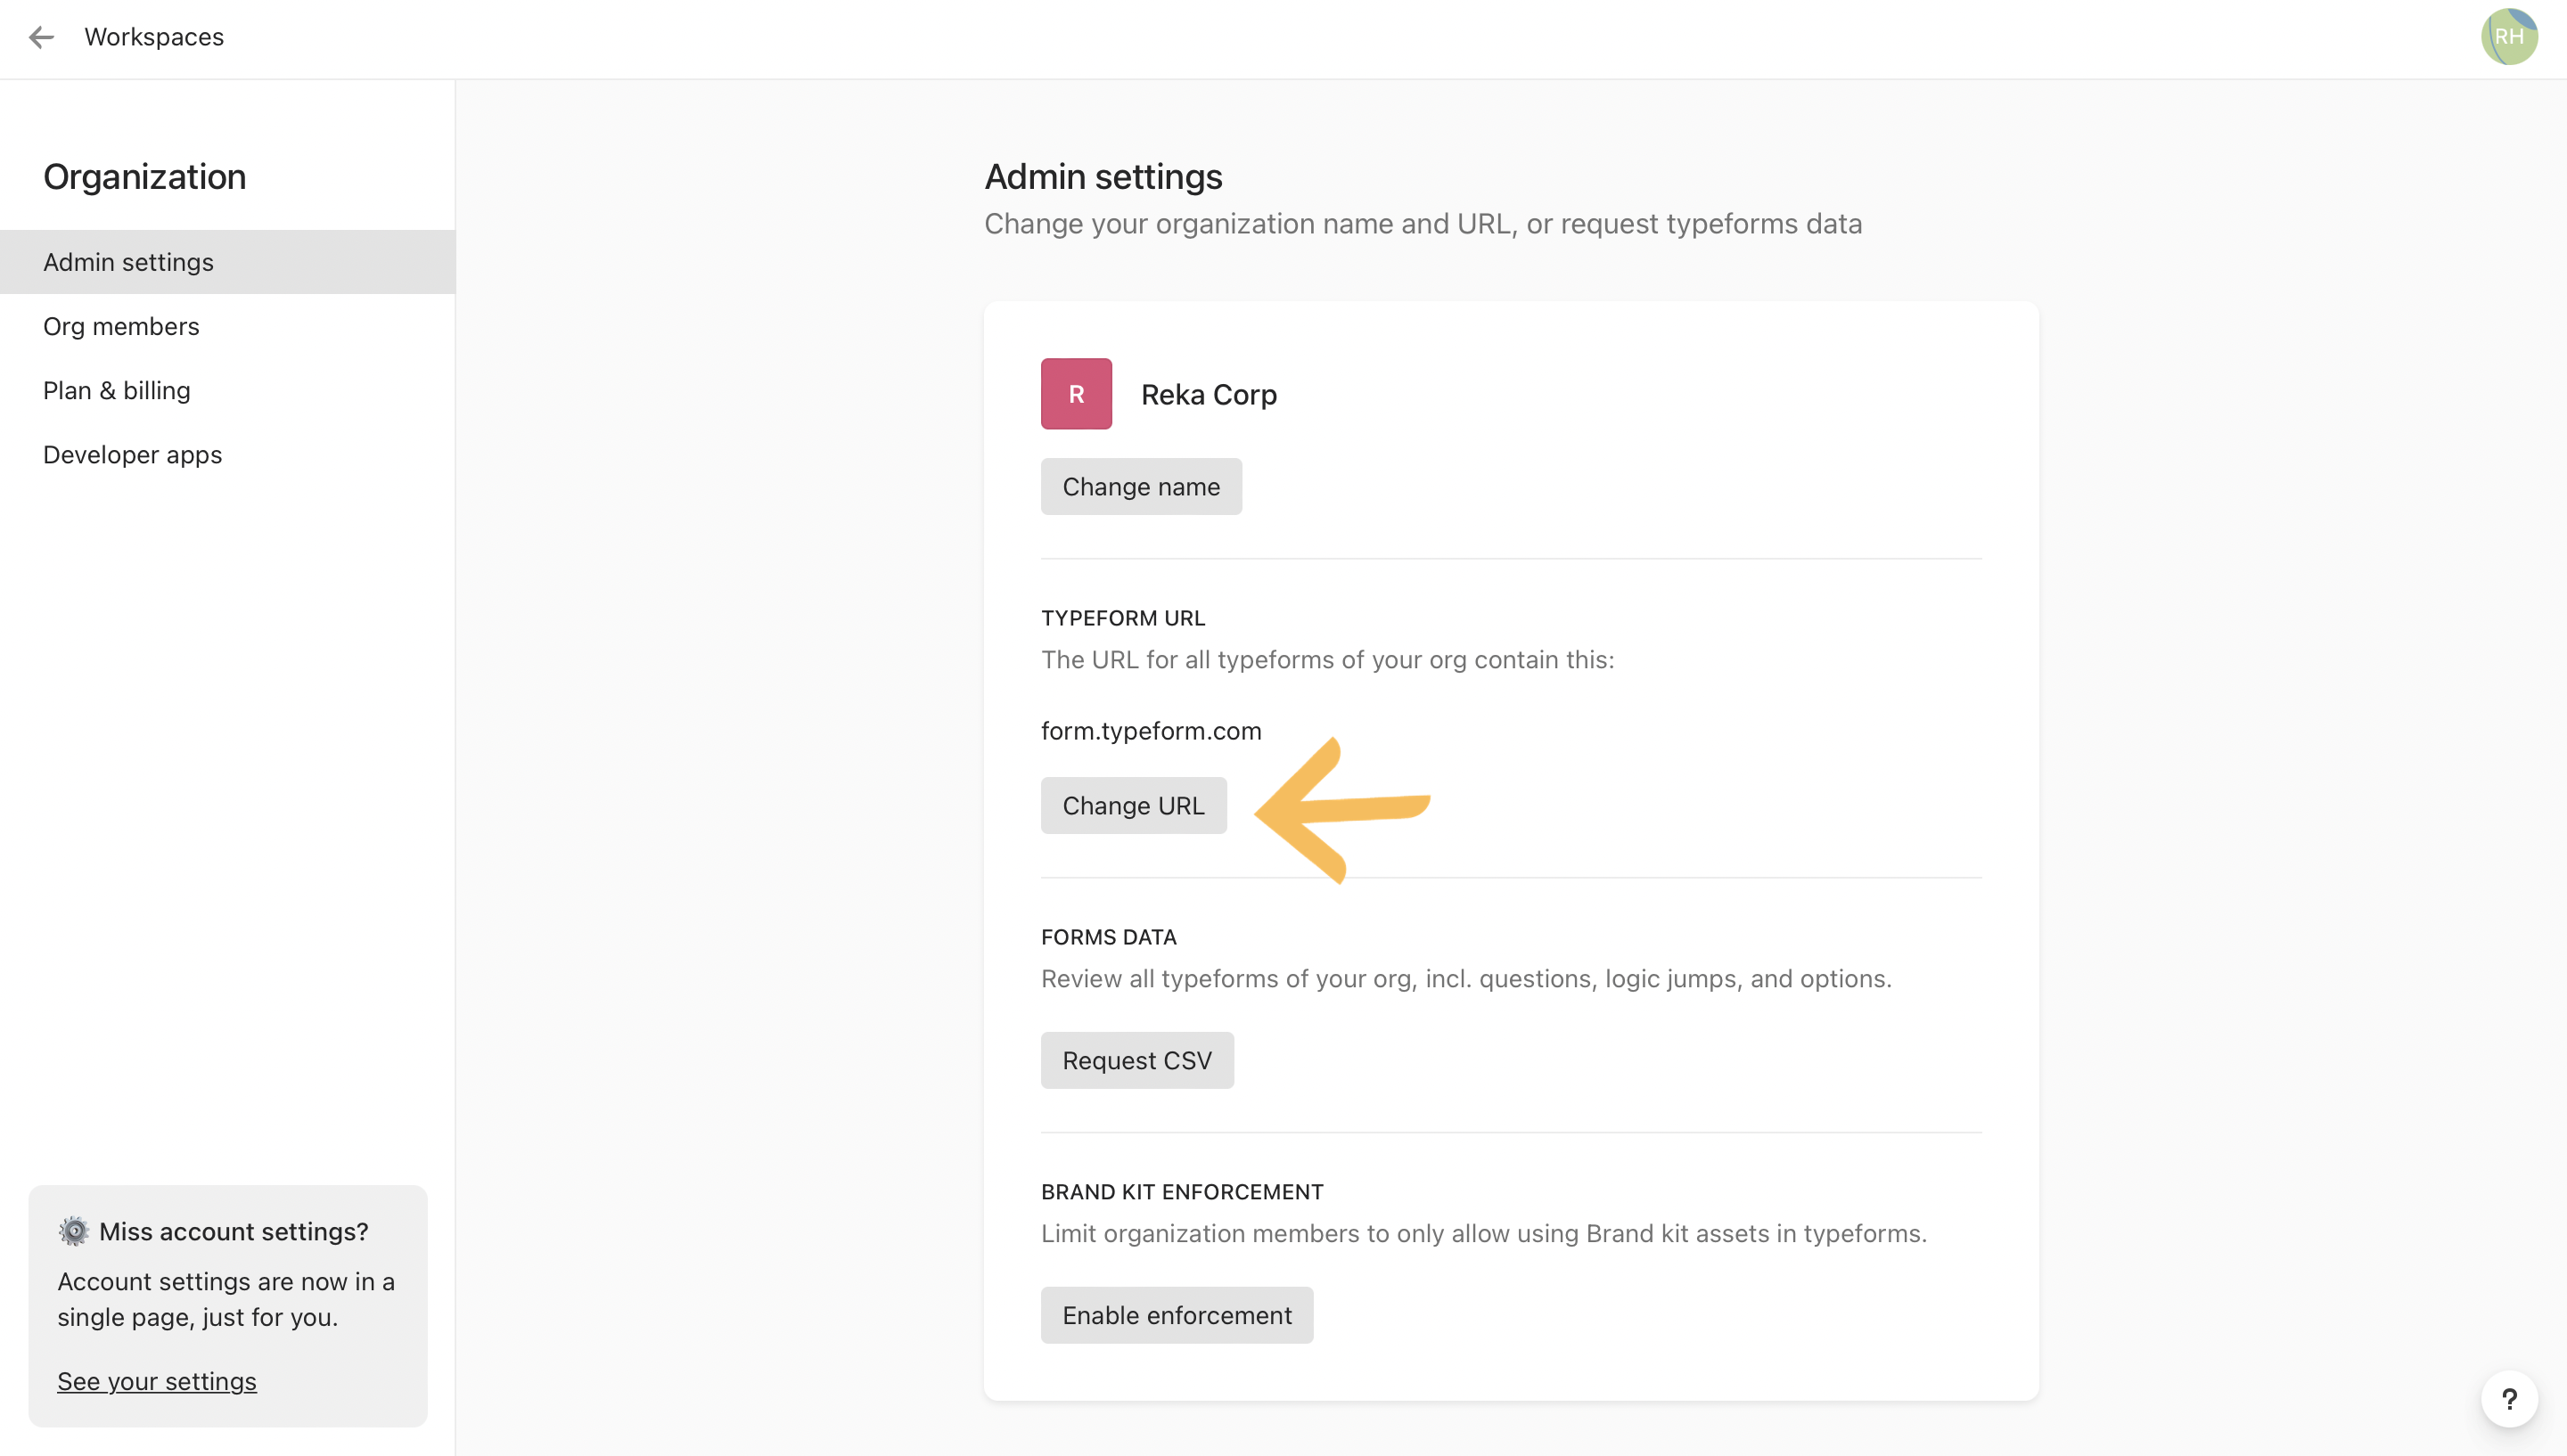Click the Reka Corp organization name

(x=1209, y=395)
